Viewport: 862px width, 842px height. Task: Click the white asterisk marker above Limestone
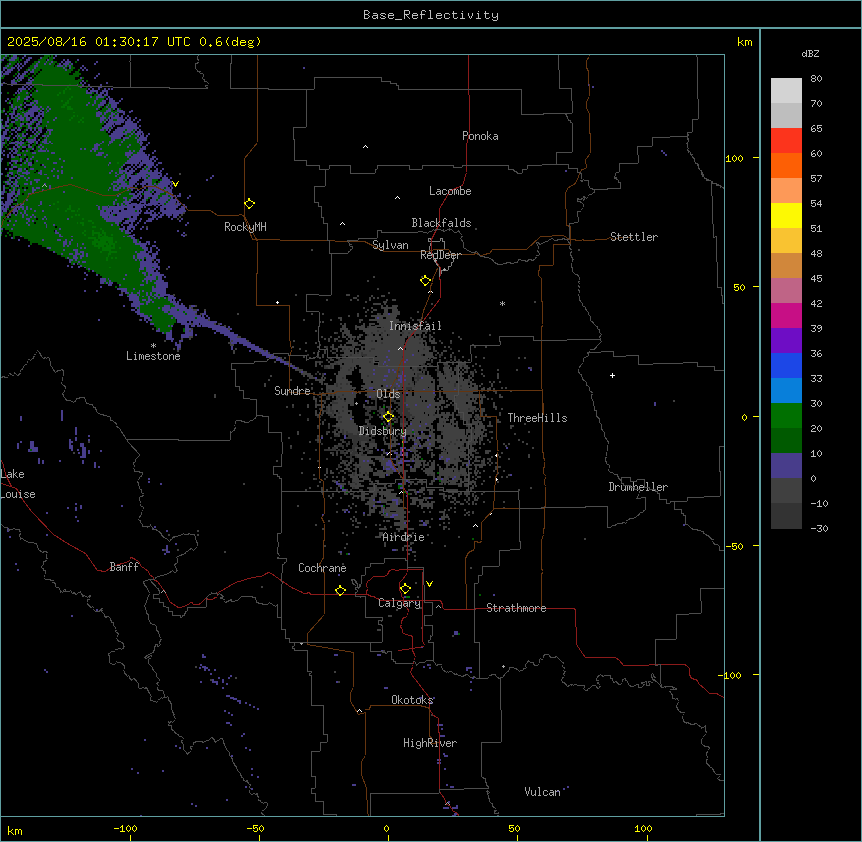[153, 346]
